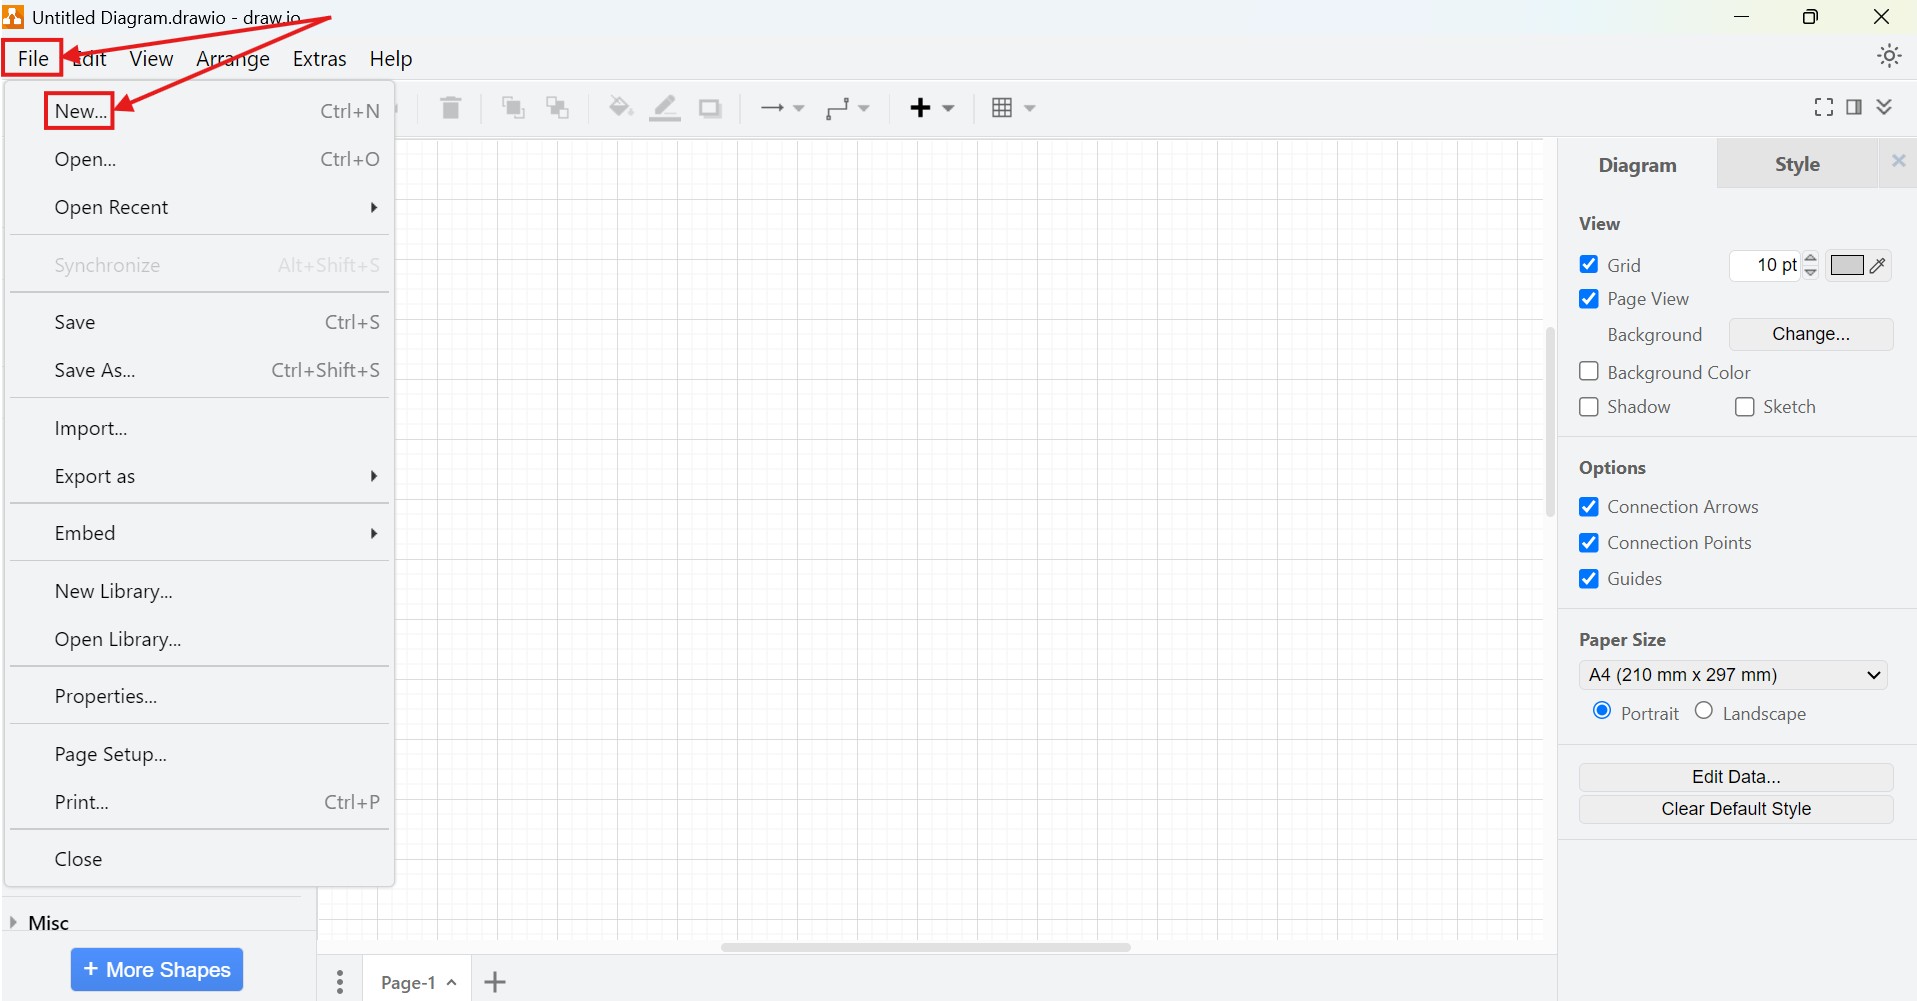Choose Properties... menu entry
Screen dimensions: 1917x1001
tap(198, 696)
